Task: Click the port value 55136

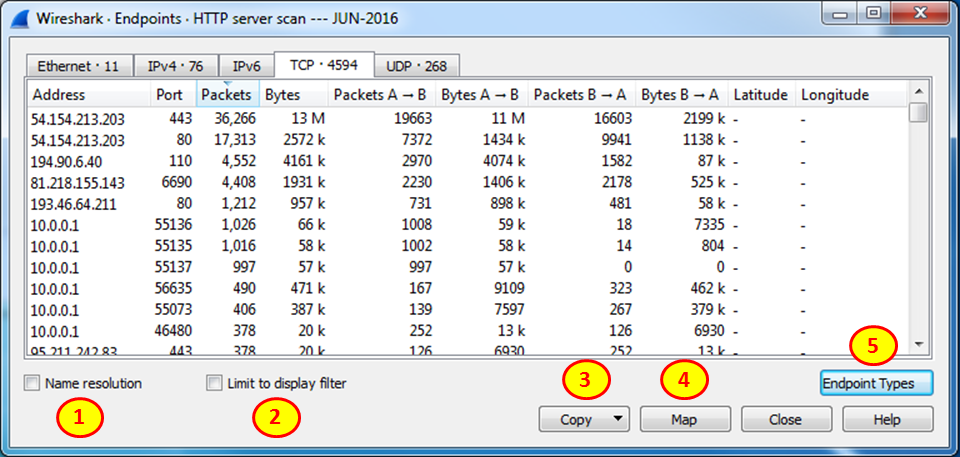Action: click(x=174, y=225)
